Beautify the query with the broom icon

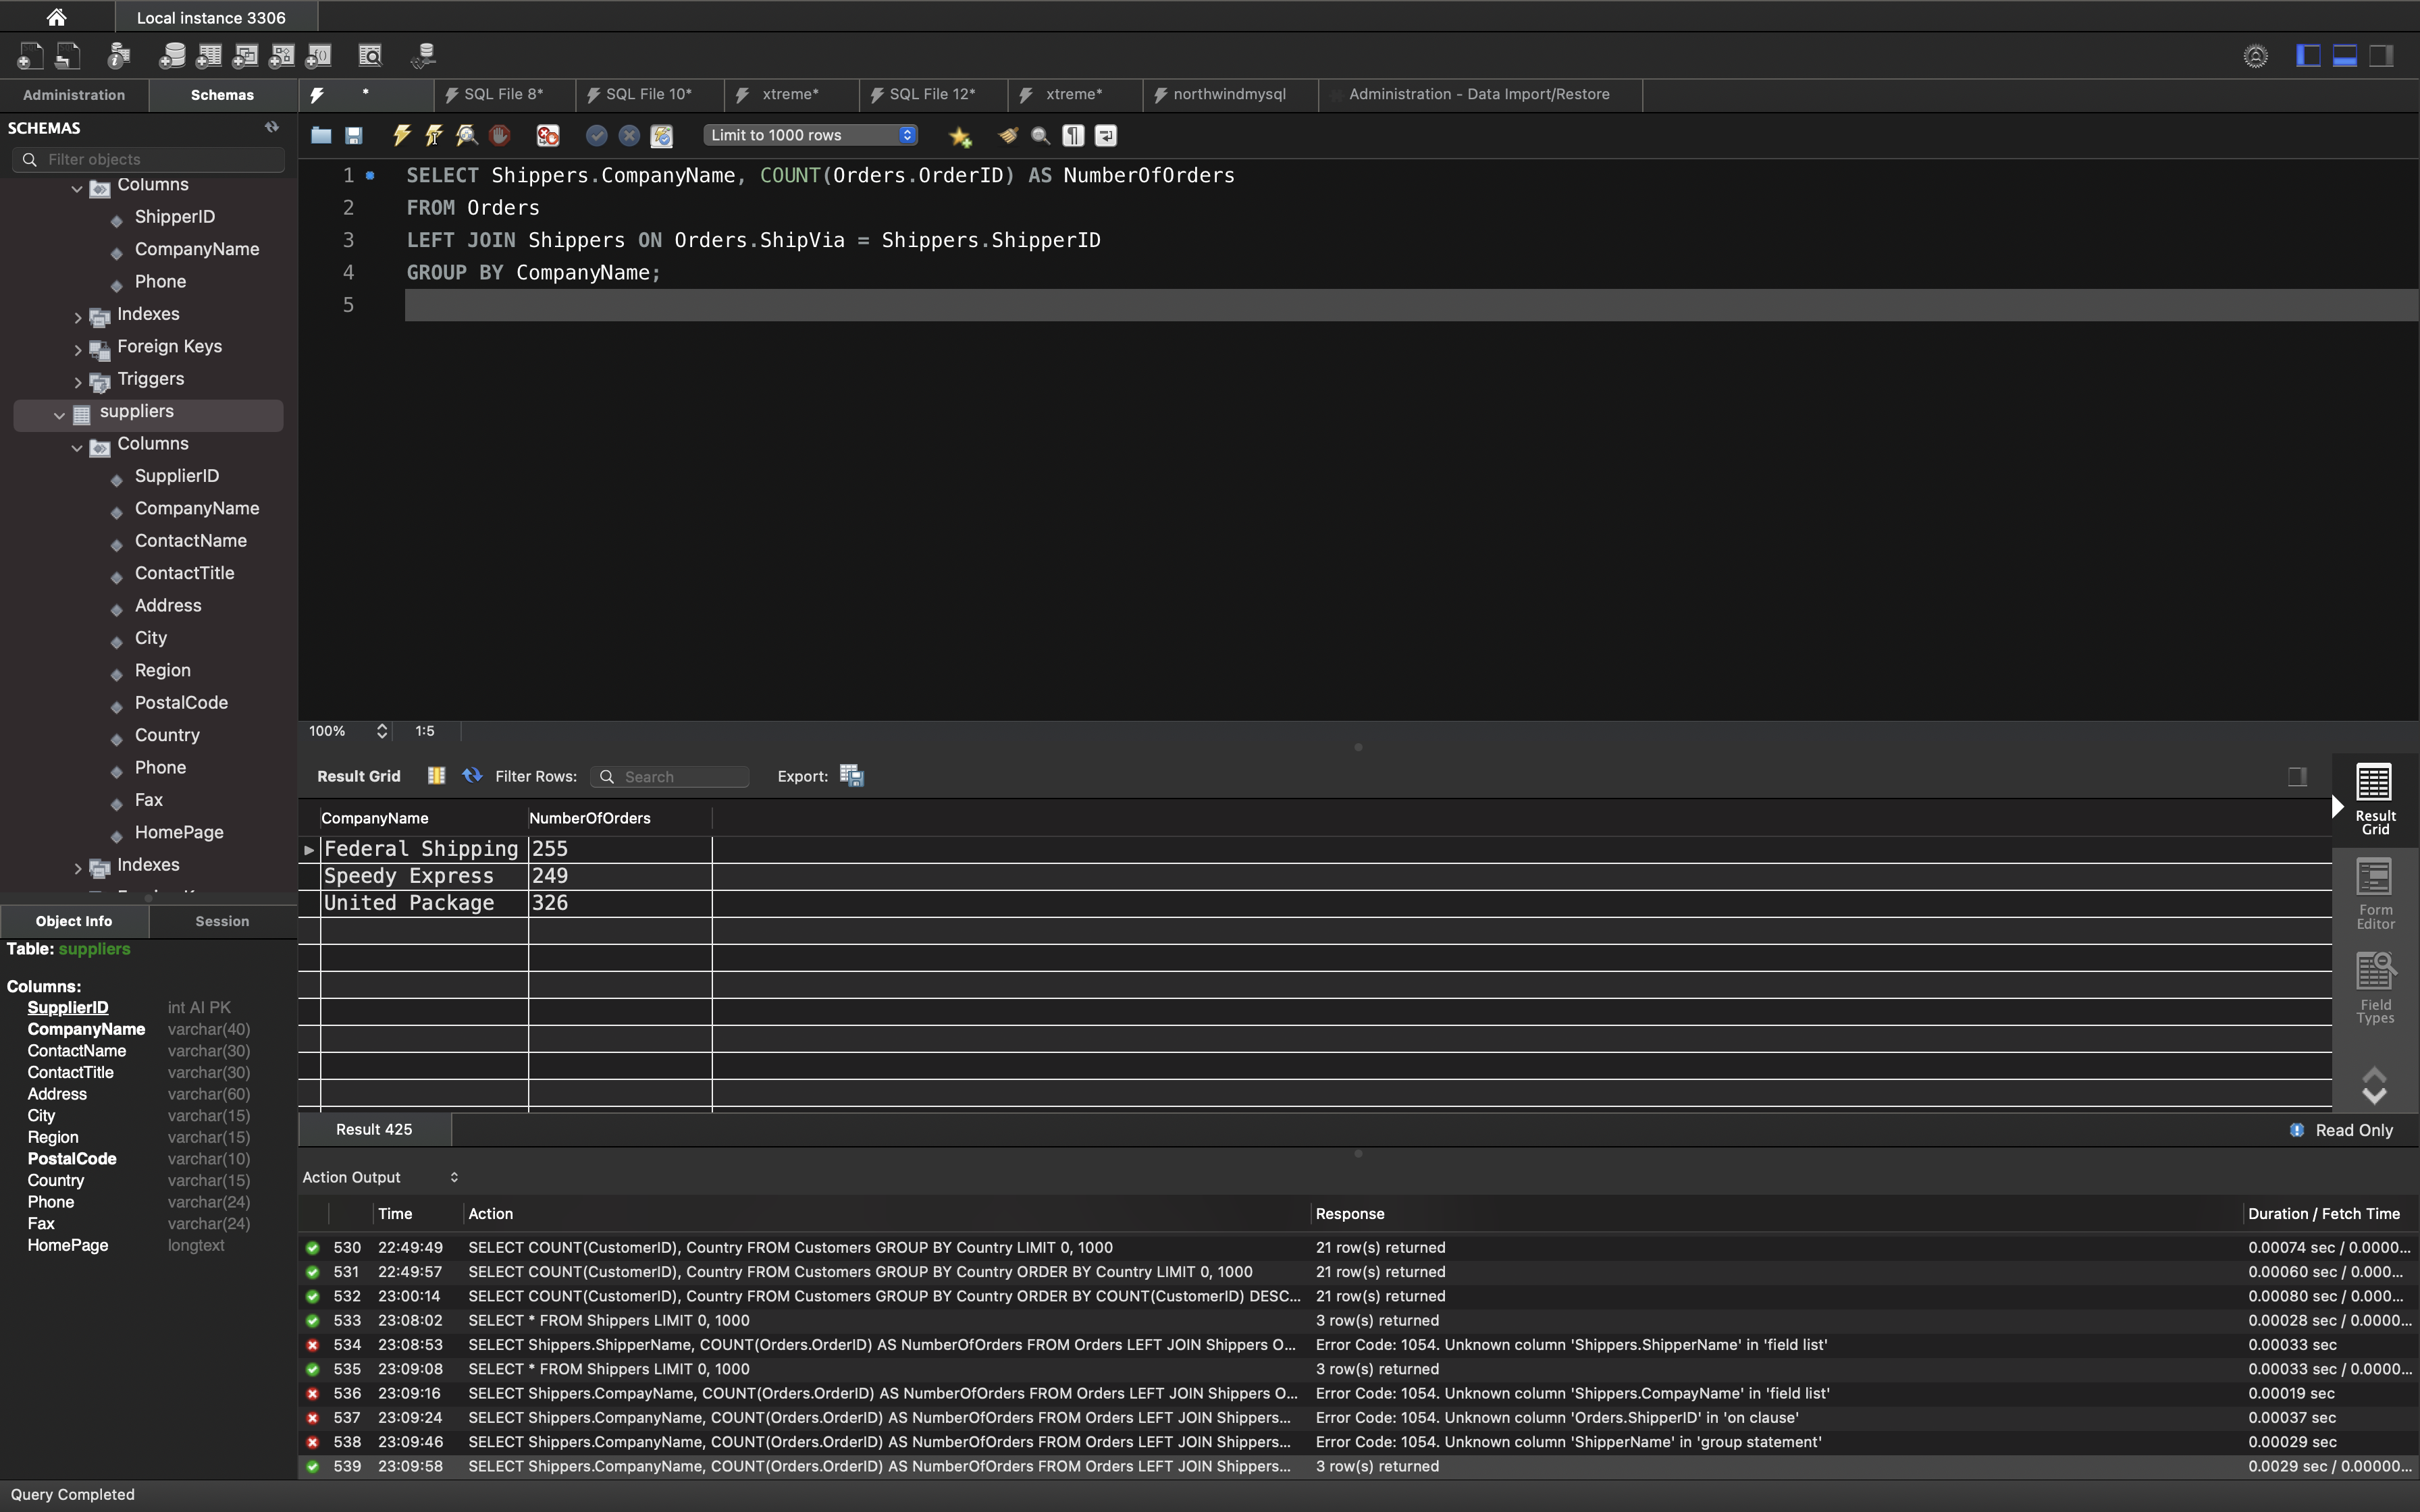tap(1008, 135)
